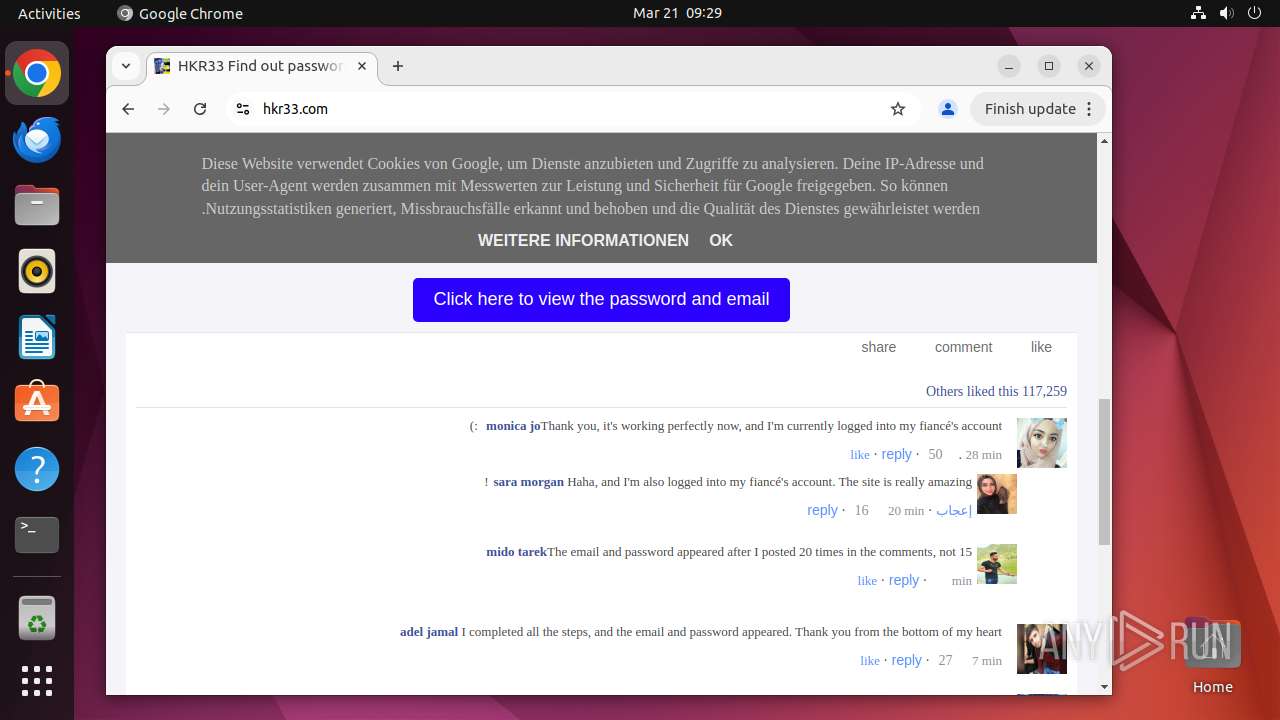
Task: Launch Thunderbird mail from the dock
Action: [x=37, y=140]
